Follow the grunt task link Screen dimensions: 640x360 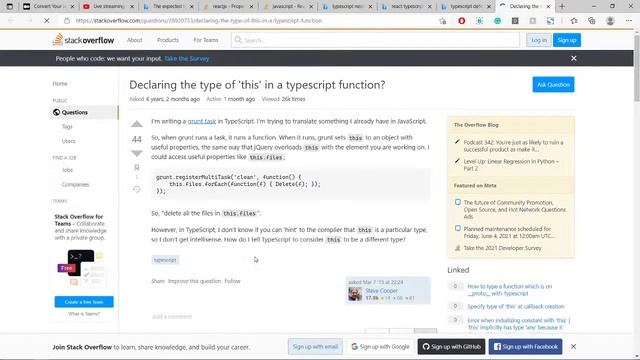tap(202, 121)
